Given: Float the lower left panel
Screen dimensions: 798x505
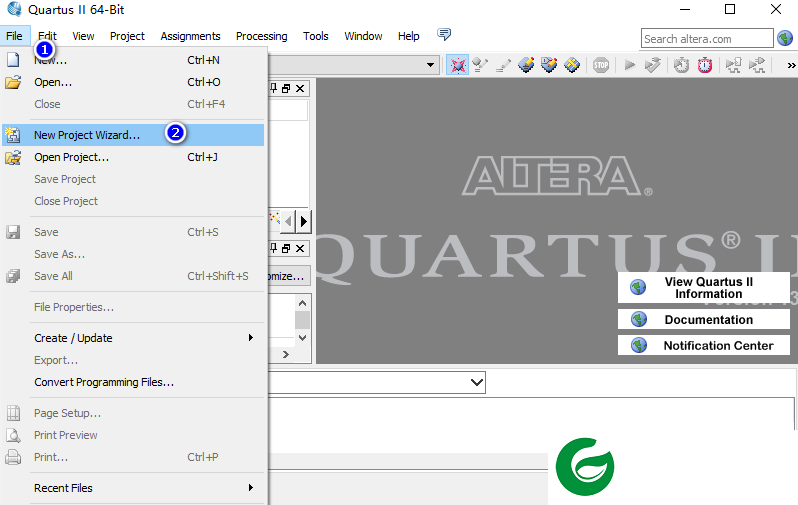Looking at the screenshot, I should 286,248.
